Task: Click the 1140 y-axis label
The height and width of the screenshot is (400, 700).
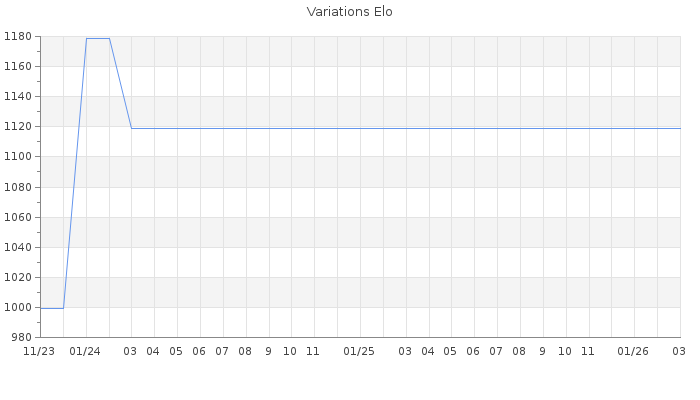Action: [19, 97]
